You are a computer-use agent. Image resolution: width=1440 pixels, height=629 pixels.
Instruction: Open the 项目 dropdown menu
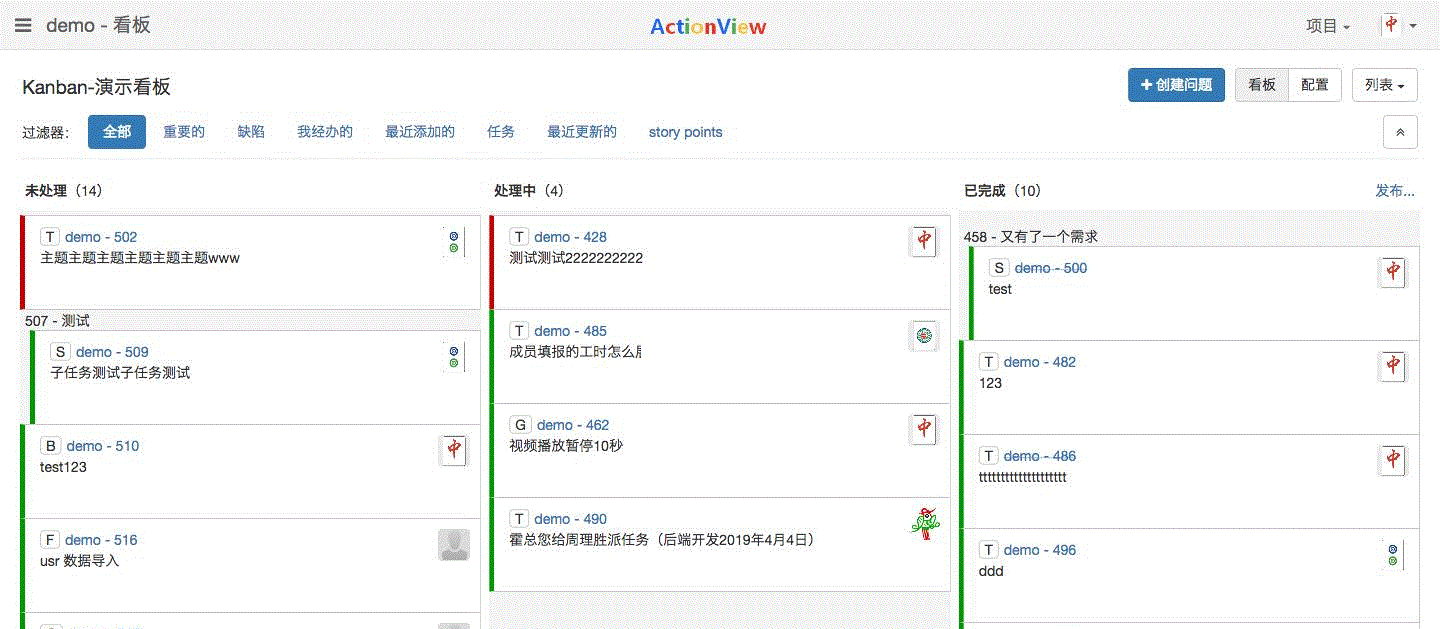pos(1328,26)
